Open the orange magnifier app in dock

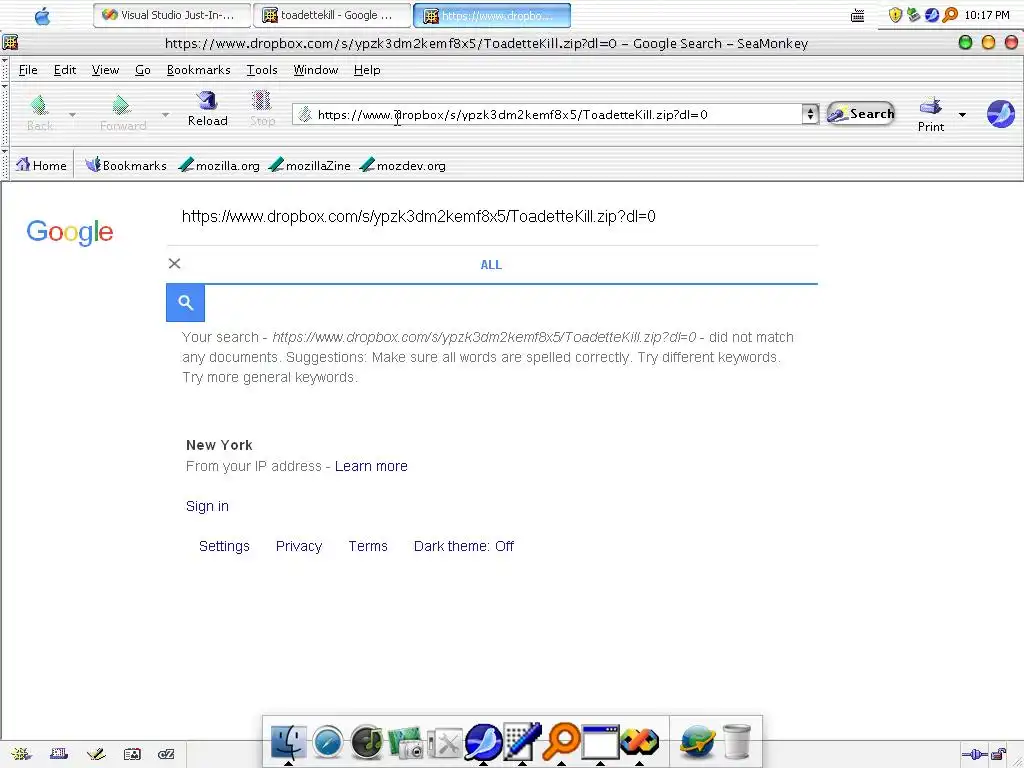click(x=561, y=741)
